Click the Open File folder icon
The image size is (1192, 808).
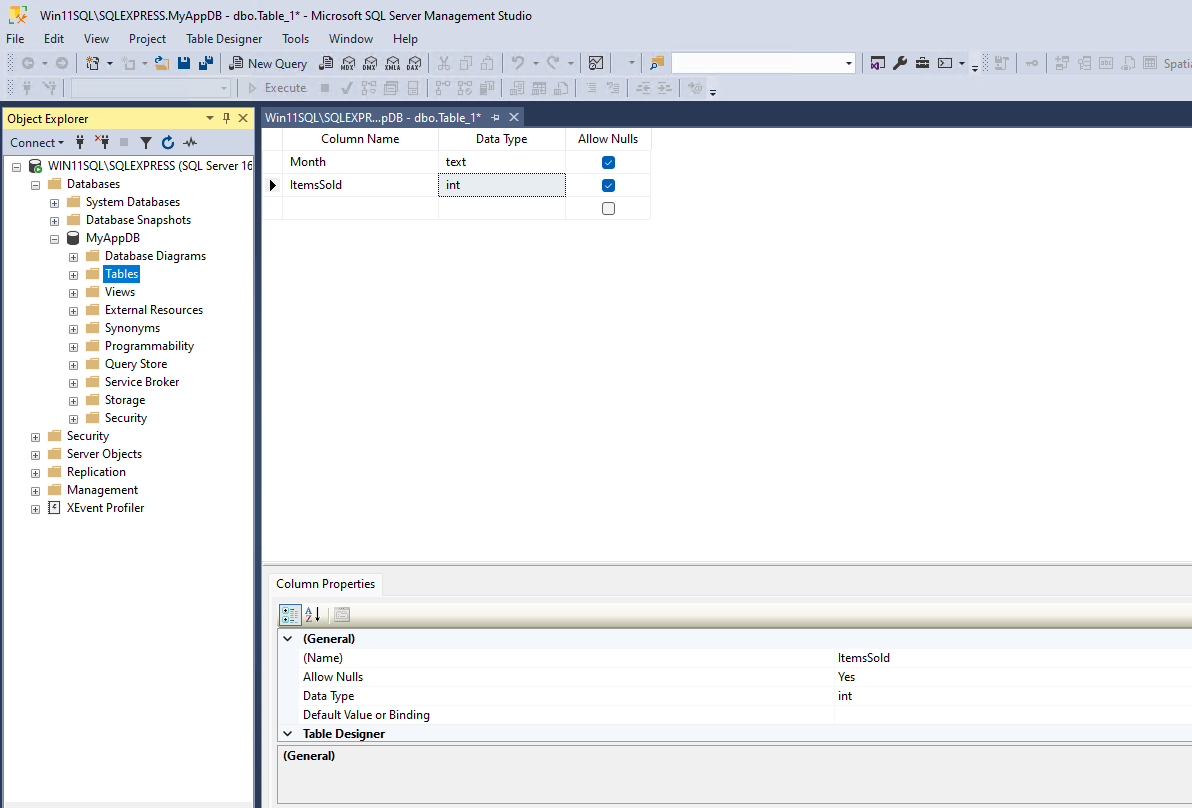[x=162, y=63]
